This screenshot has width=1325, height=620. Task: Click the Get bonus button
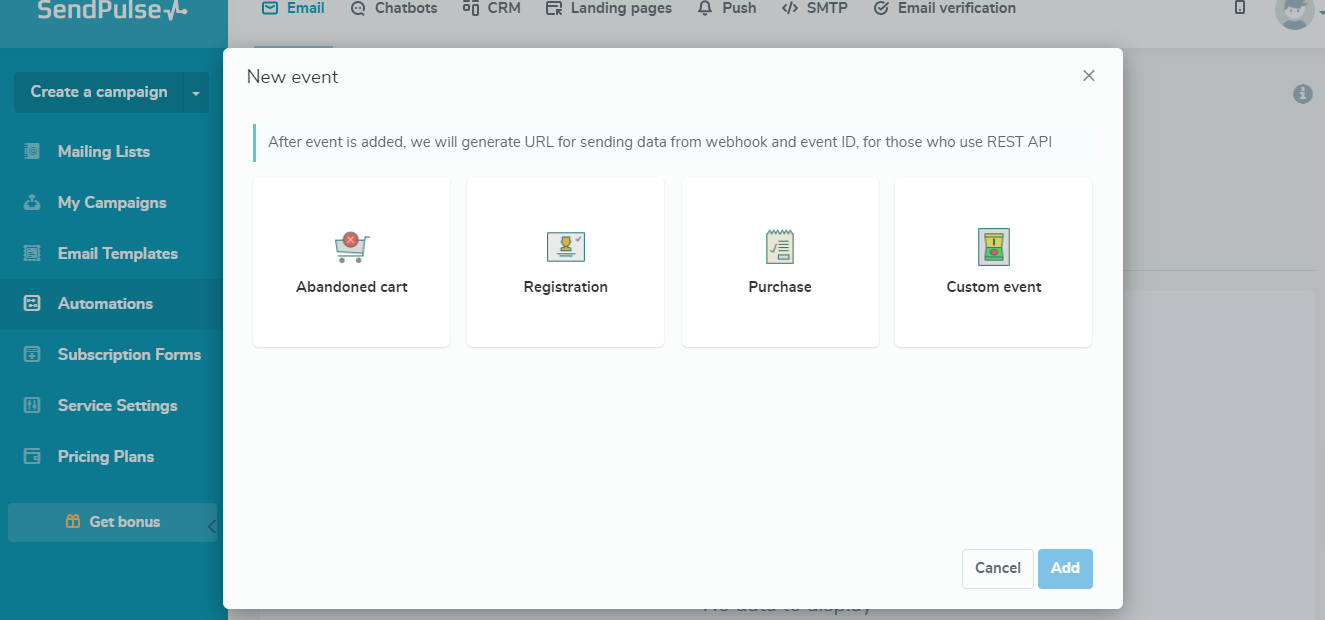pyautogui.click(x=112, y=522)
